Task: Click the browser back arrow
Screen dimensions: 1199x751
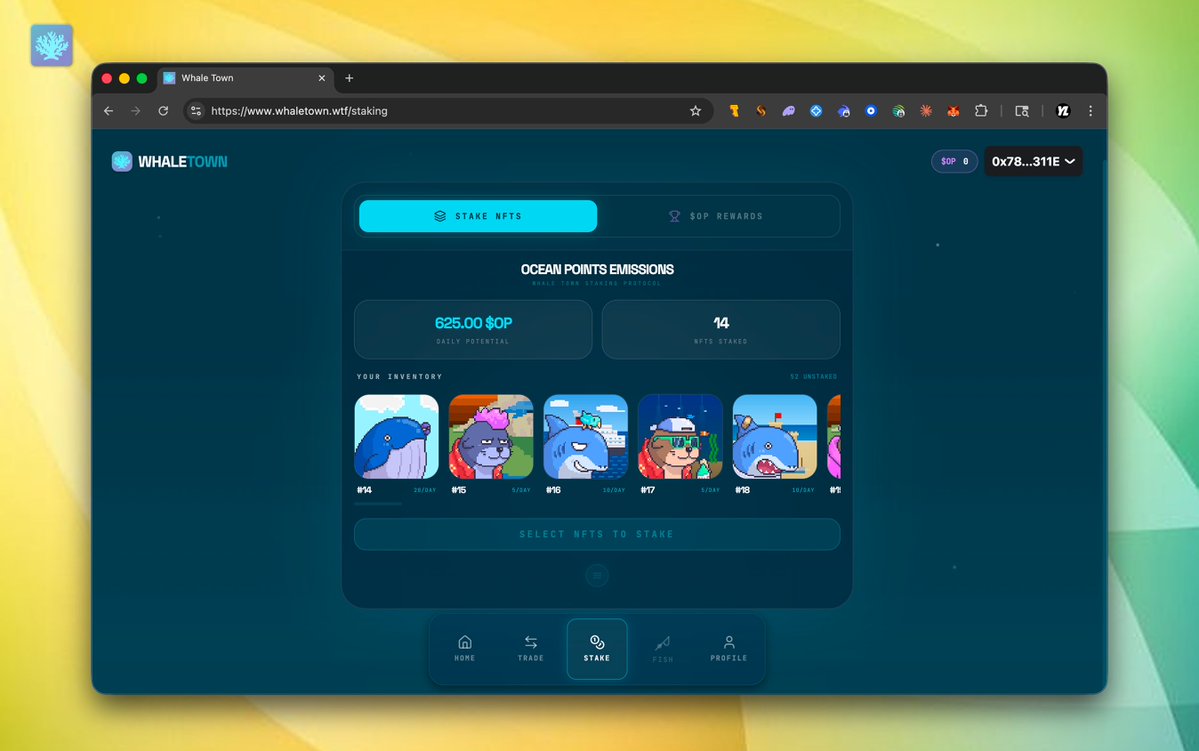Action: 109,111
